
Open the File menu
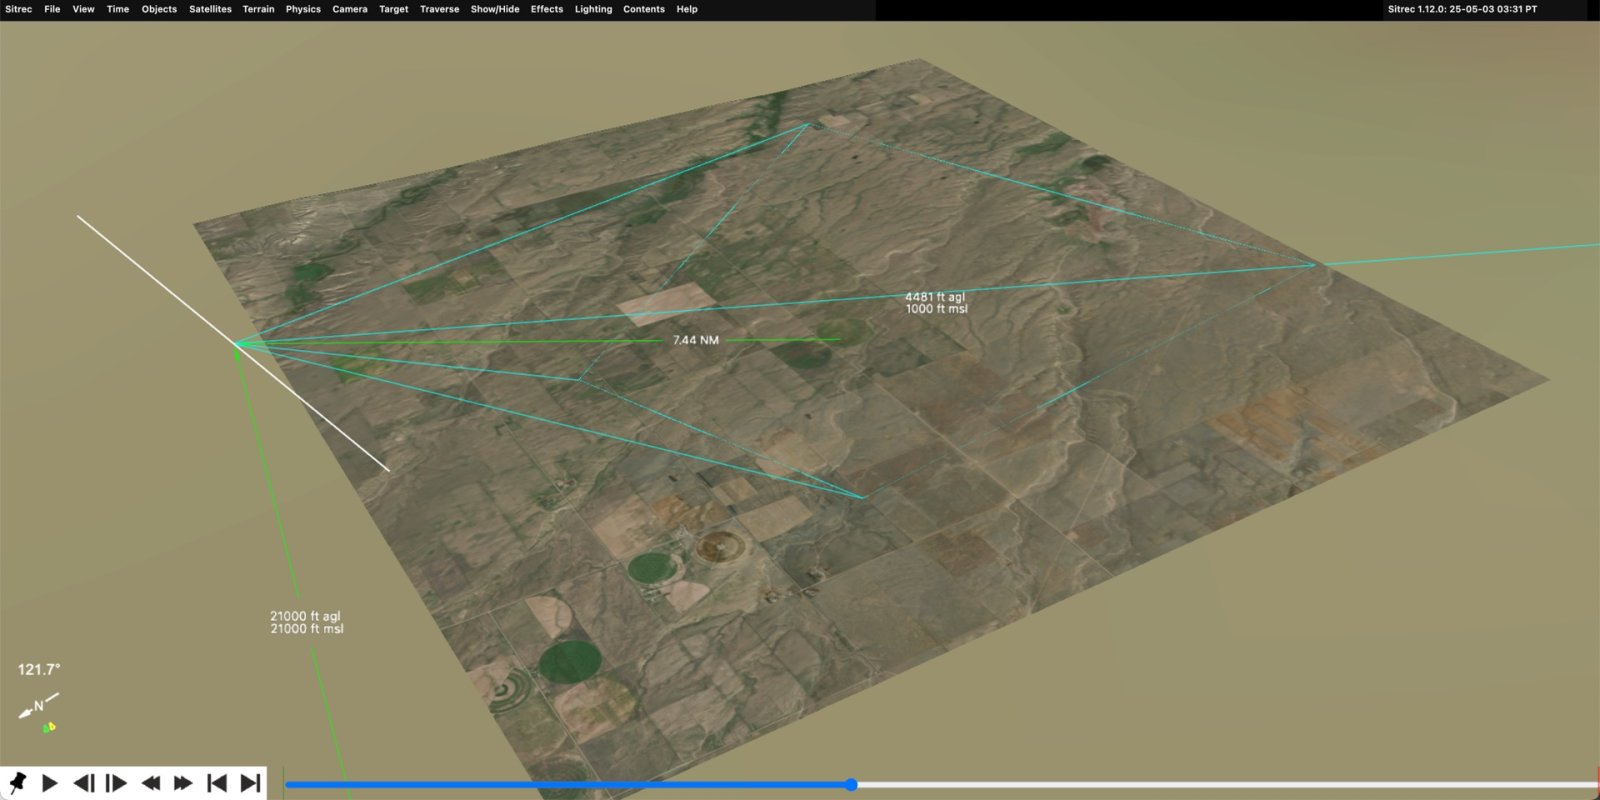point(52,9)
